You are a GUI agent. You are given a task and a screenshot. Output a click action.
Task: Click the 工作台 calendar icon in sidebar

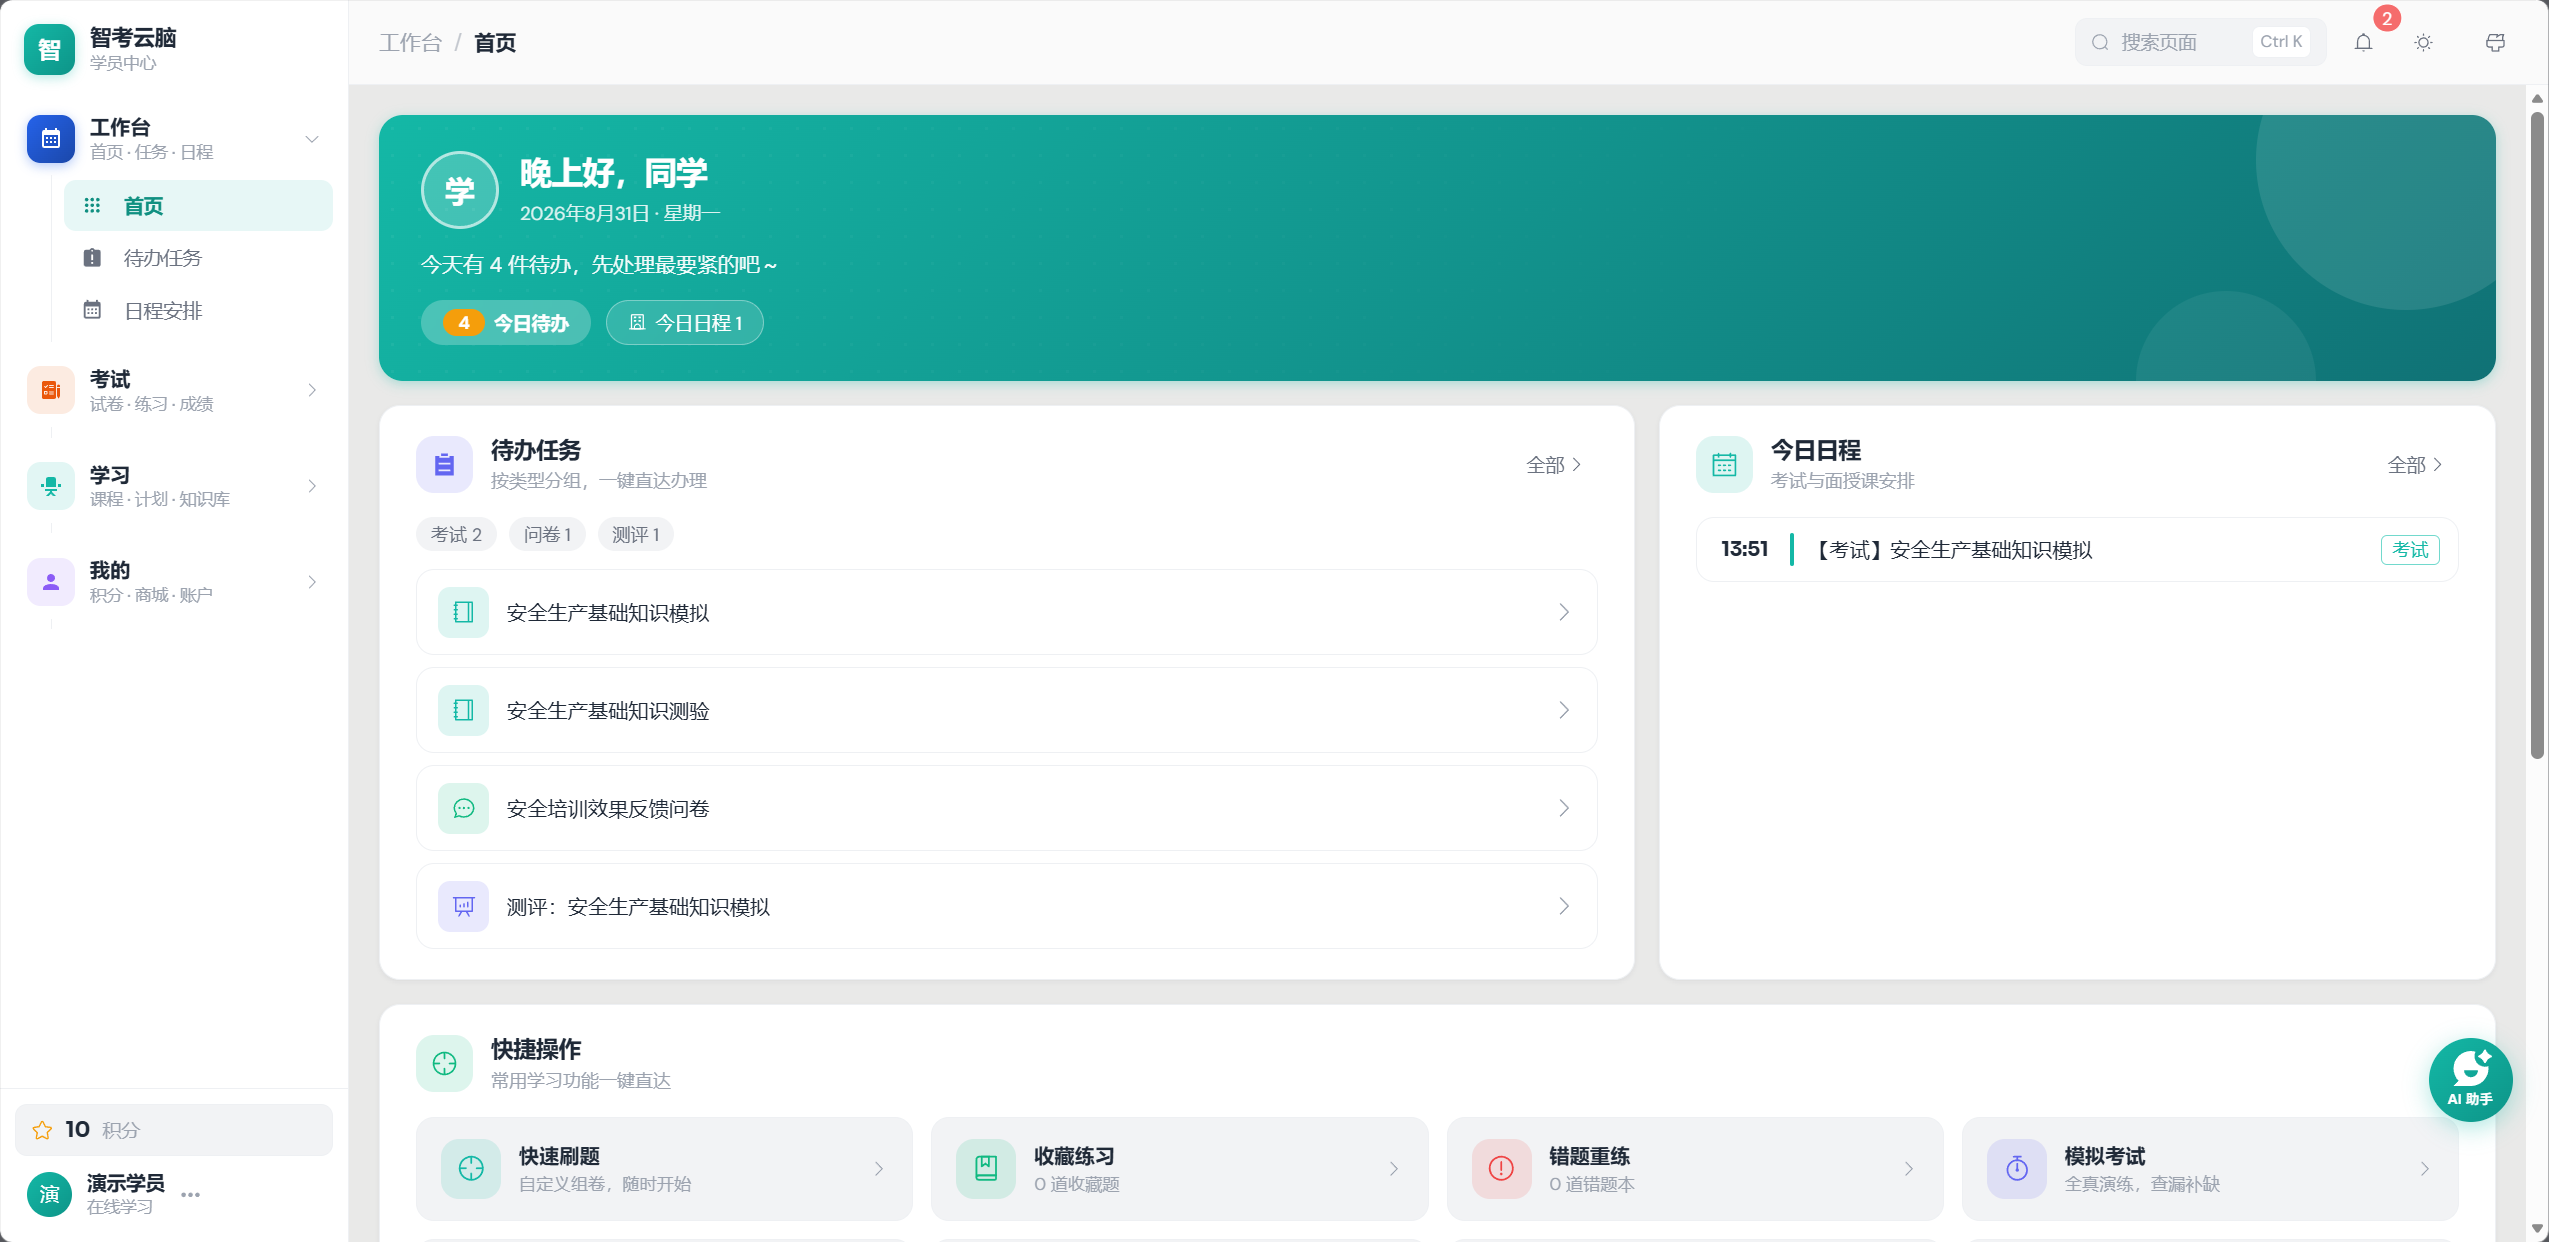tap(51, 139)
